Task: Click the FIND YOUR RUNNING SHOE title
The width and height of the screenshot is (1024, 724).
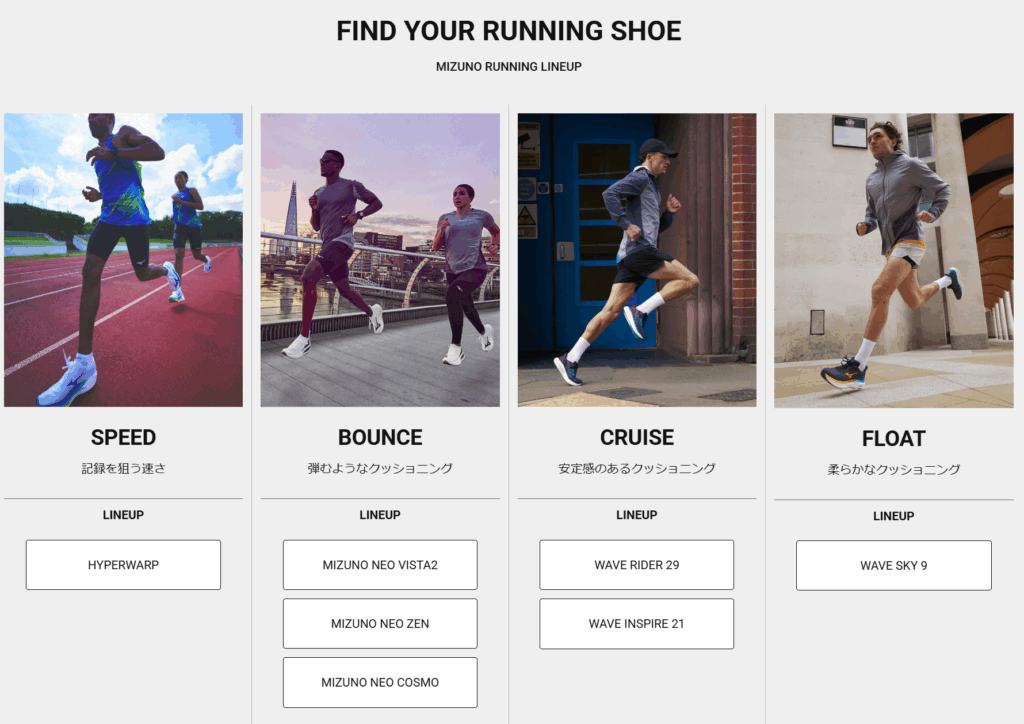Action: 509,31
